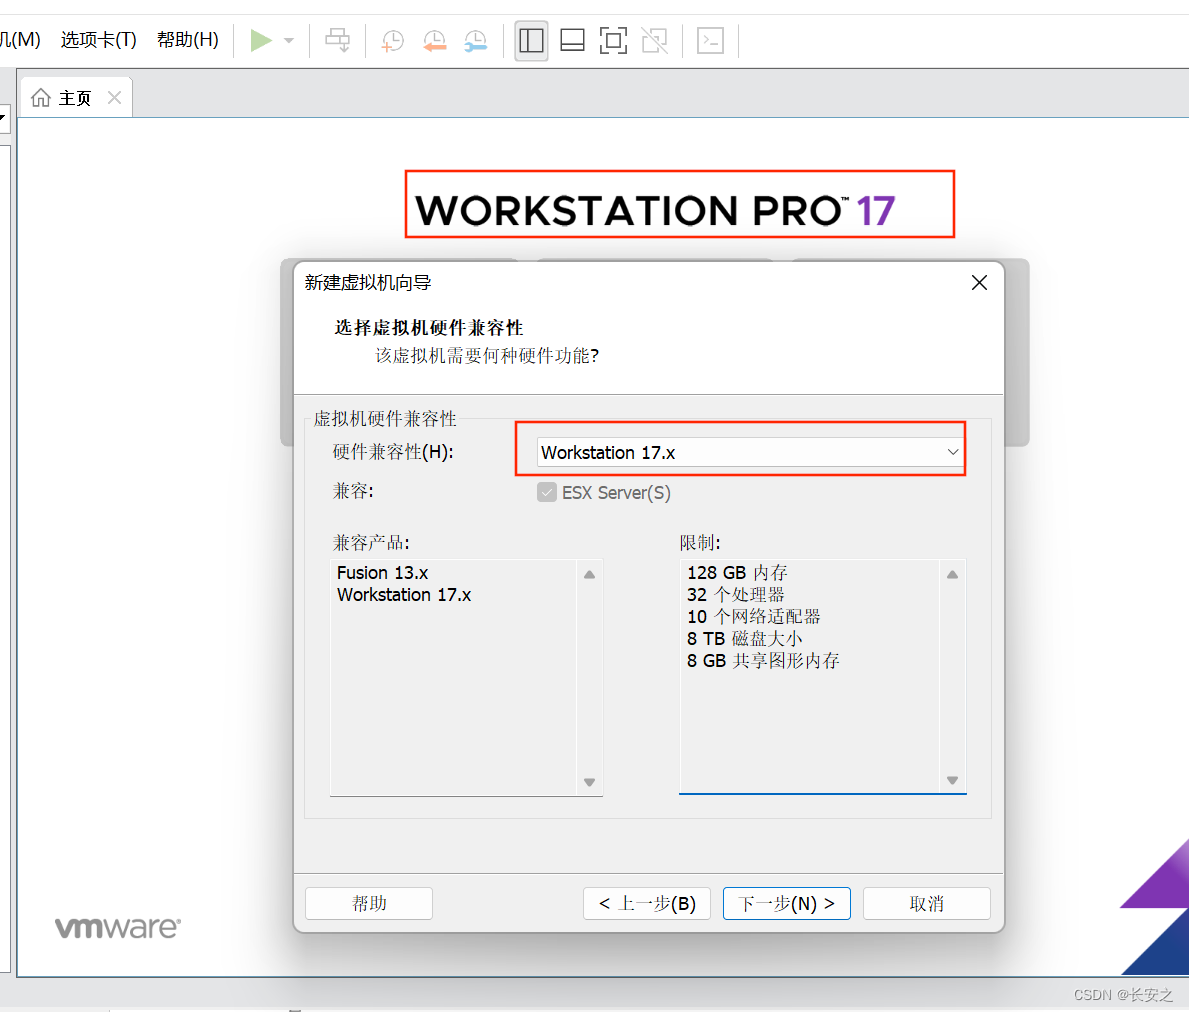Toggle the ESX Server(S) checkbox

click(547, 493)
